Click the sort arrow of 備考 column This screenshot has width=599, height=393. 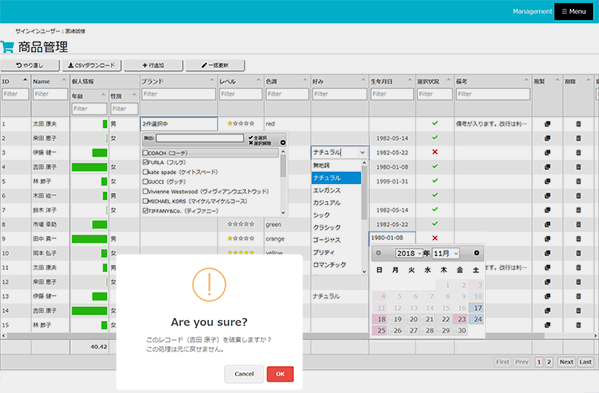(526, 80)
